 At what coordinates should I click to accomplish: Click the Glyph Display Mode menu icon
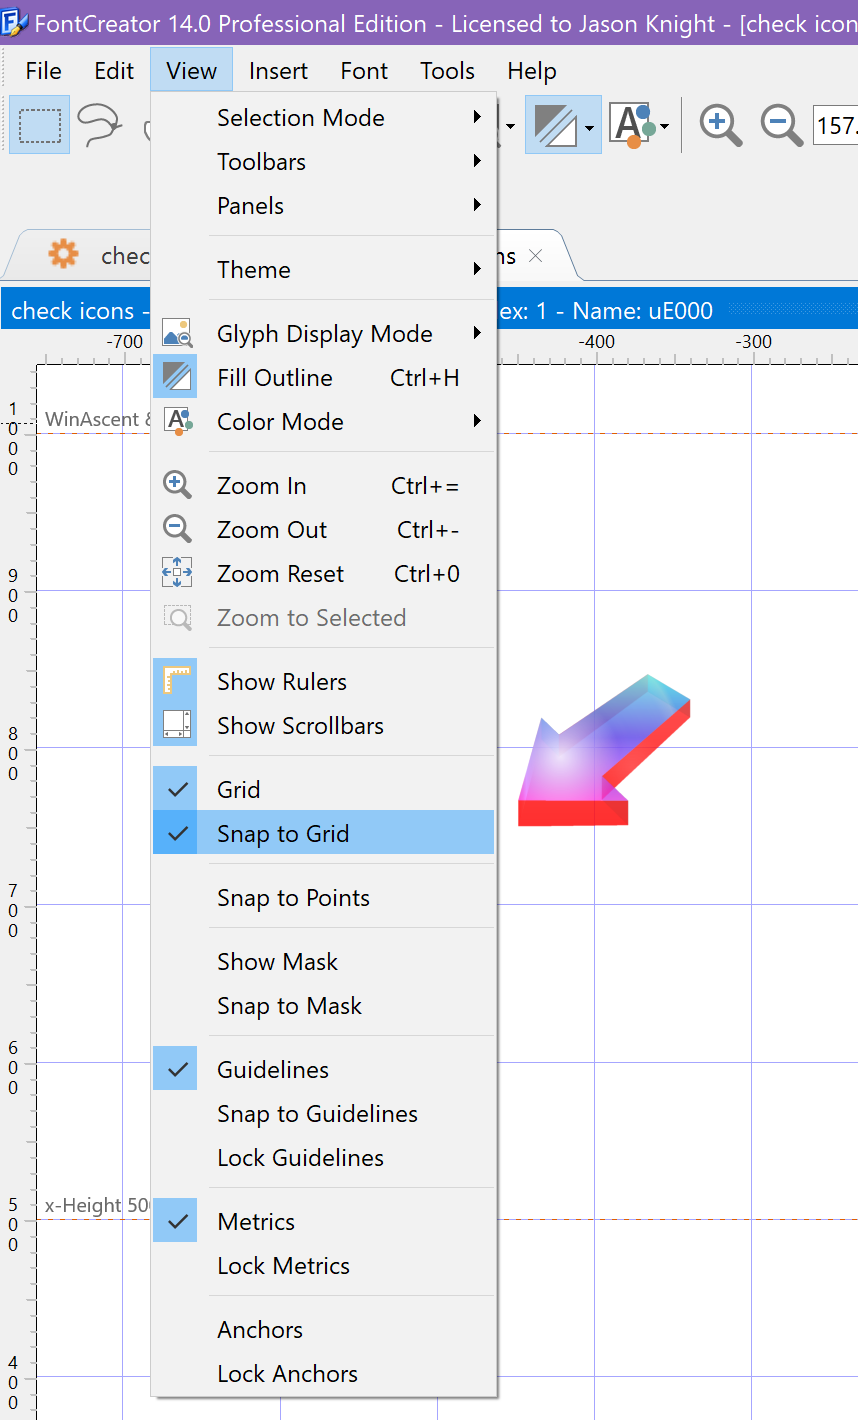[176, 333]
